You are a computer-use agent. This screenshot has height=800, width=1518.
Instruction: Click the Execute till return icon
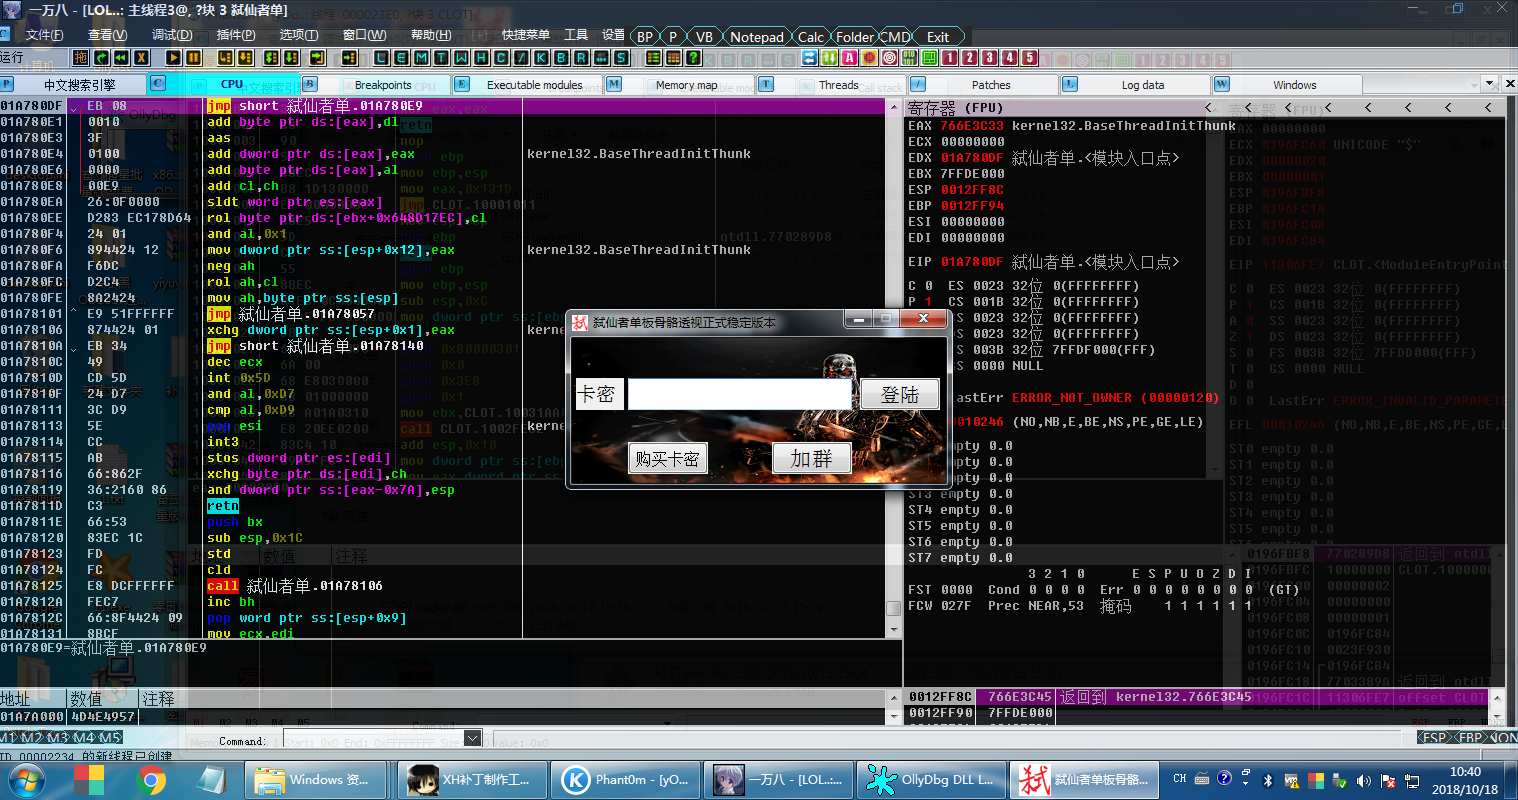(317, 58)
